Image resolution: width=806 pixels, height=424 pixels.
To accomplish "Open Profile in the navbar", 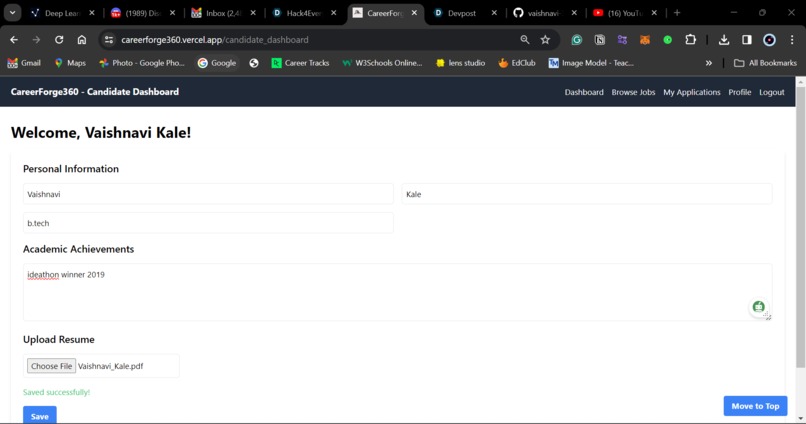I will (740, 92).
